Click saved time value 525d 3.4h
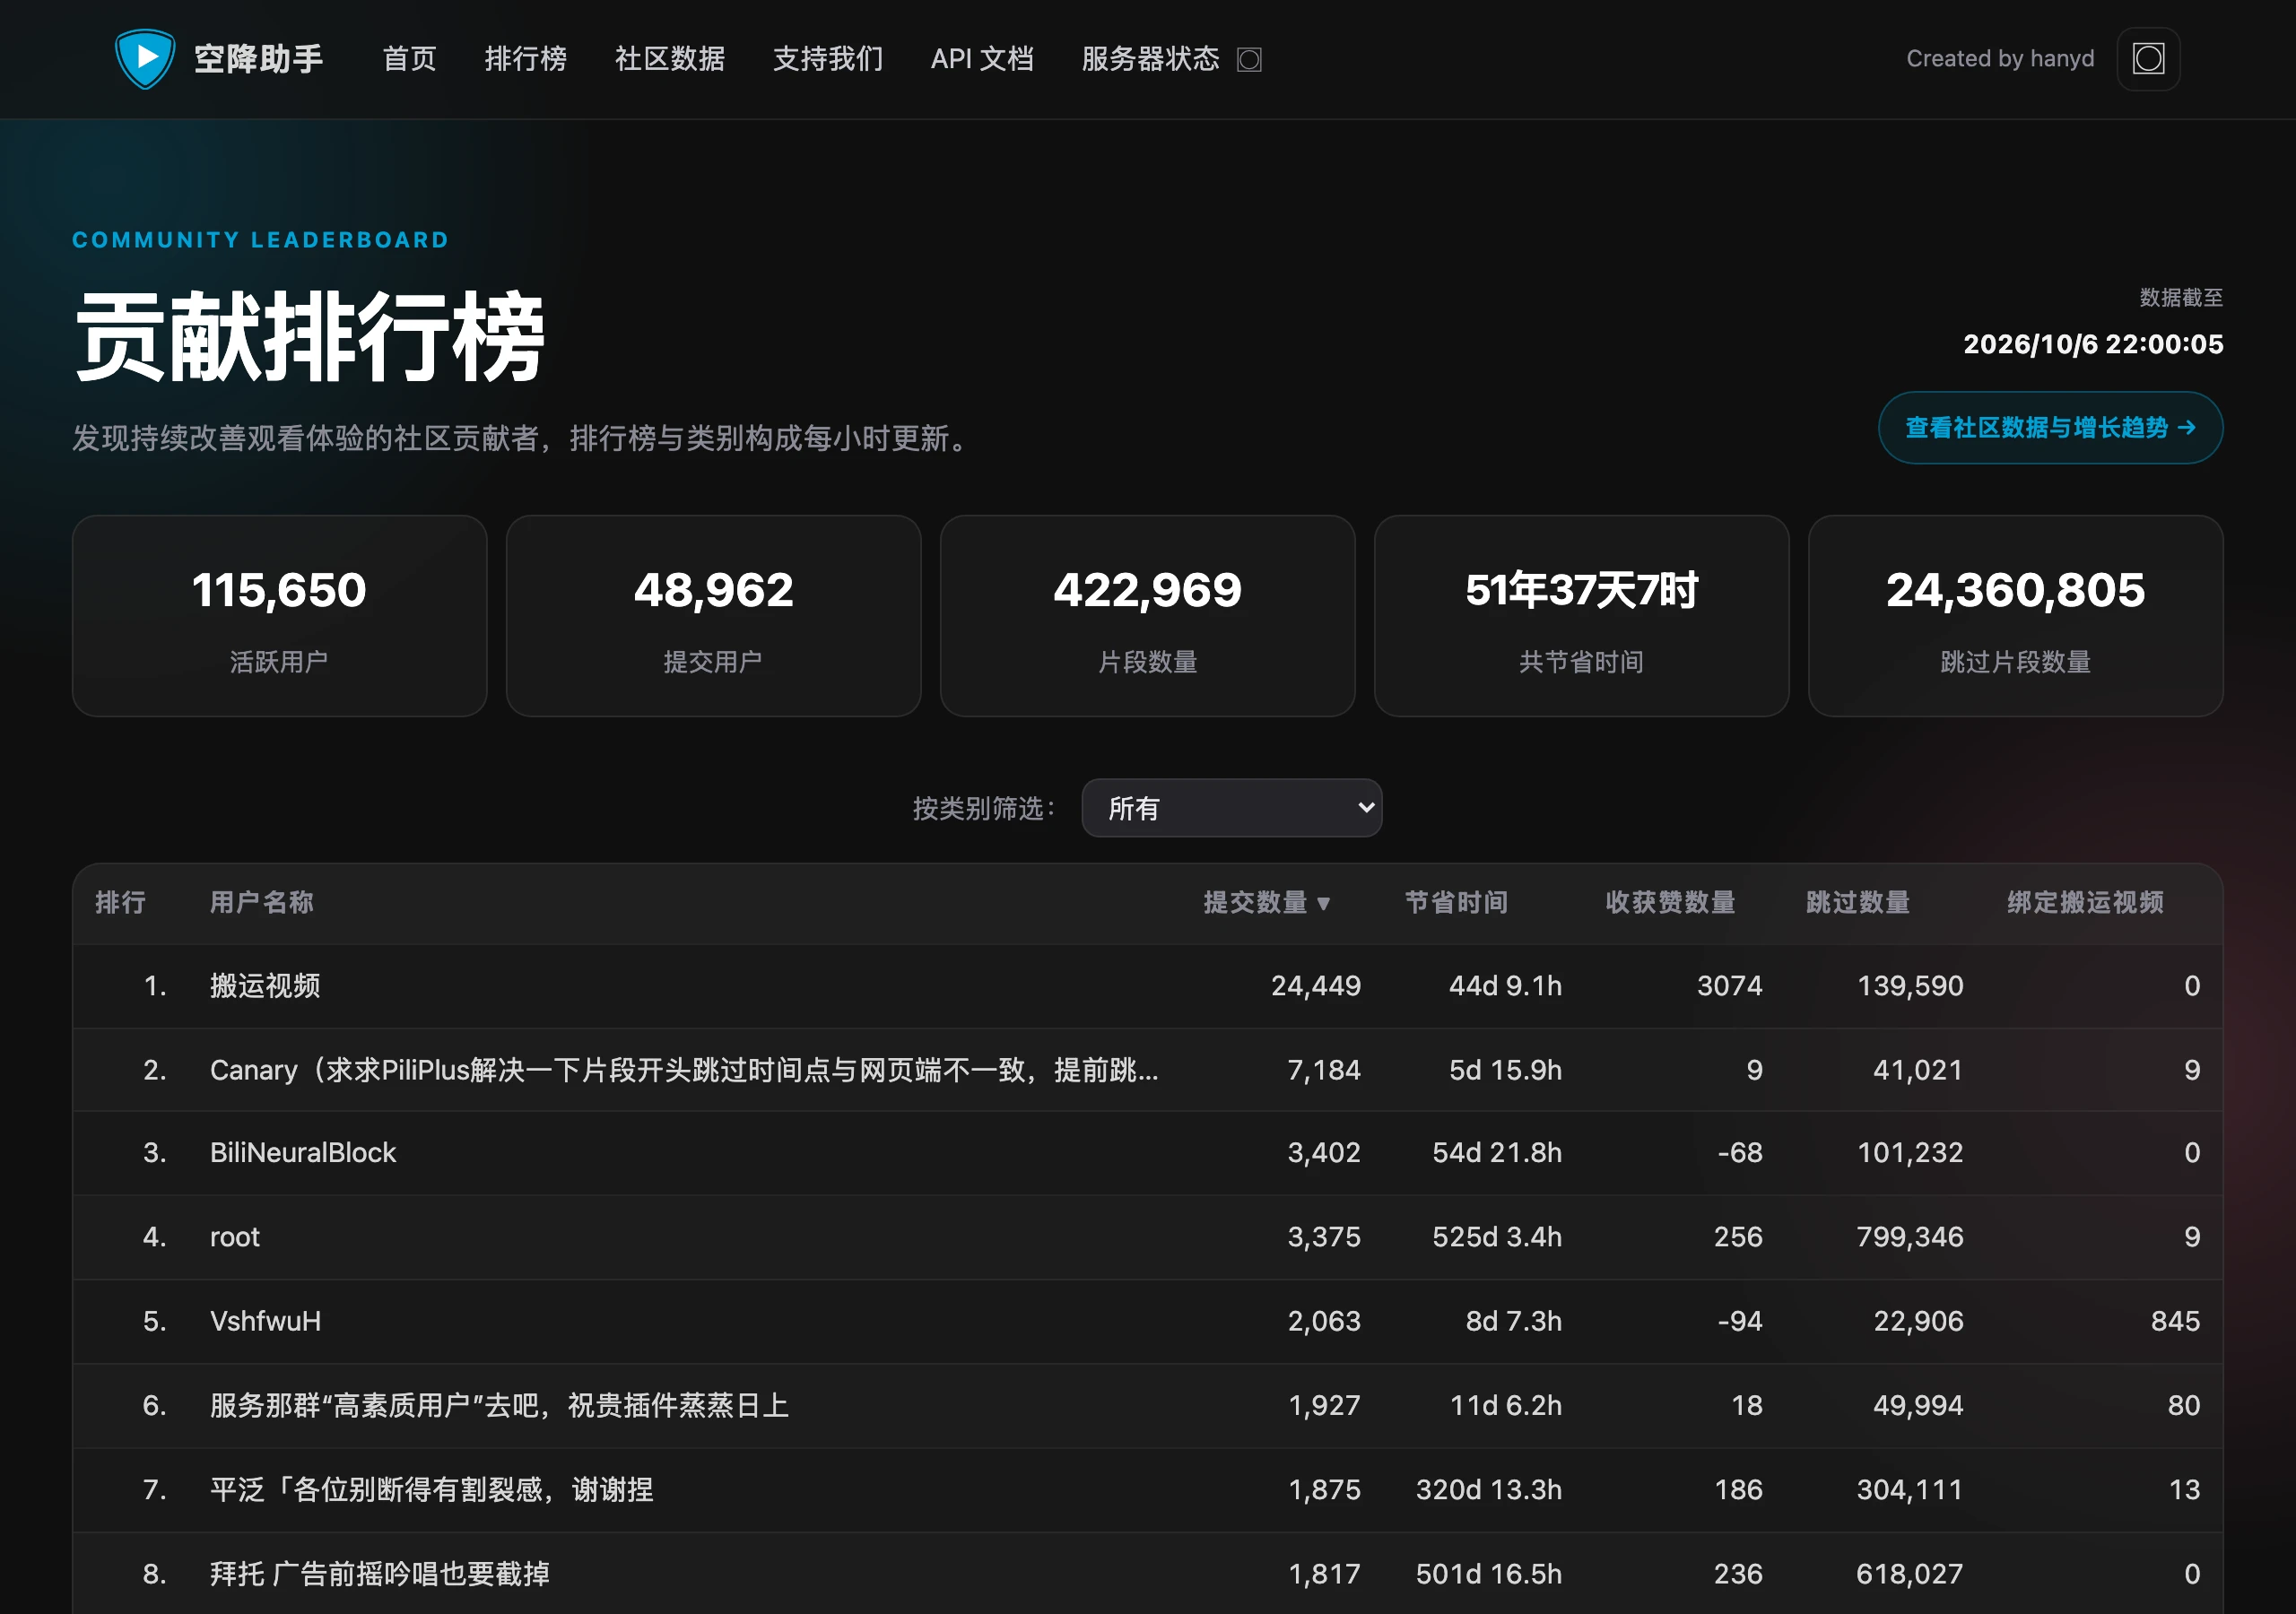Image resolution: width=2296 pixels, height=1614 pixels. click(x=1497, y=1237)
